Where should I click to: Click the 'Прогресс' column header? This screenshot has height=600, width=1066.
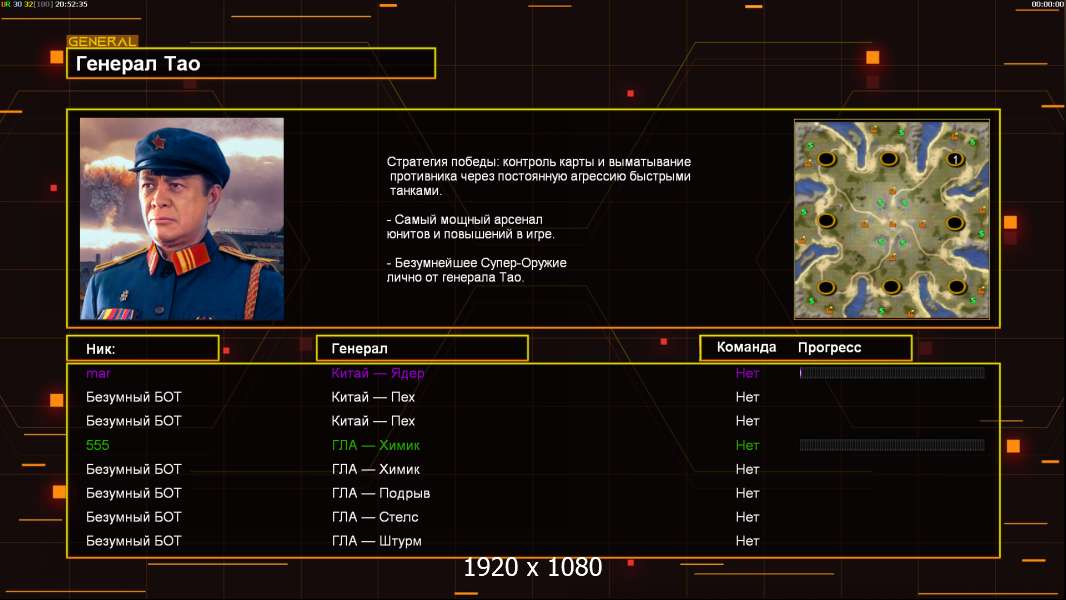pos(829,347)
